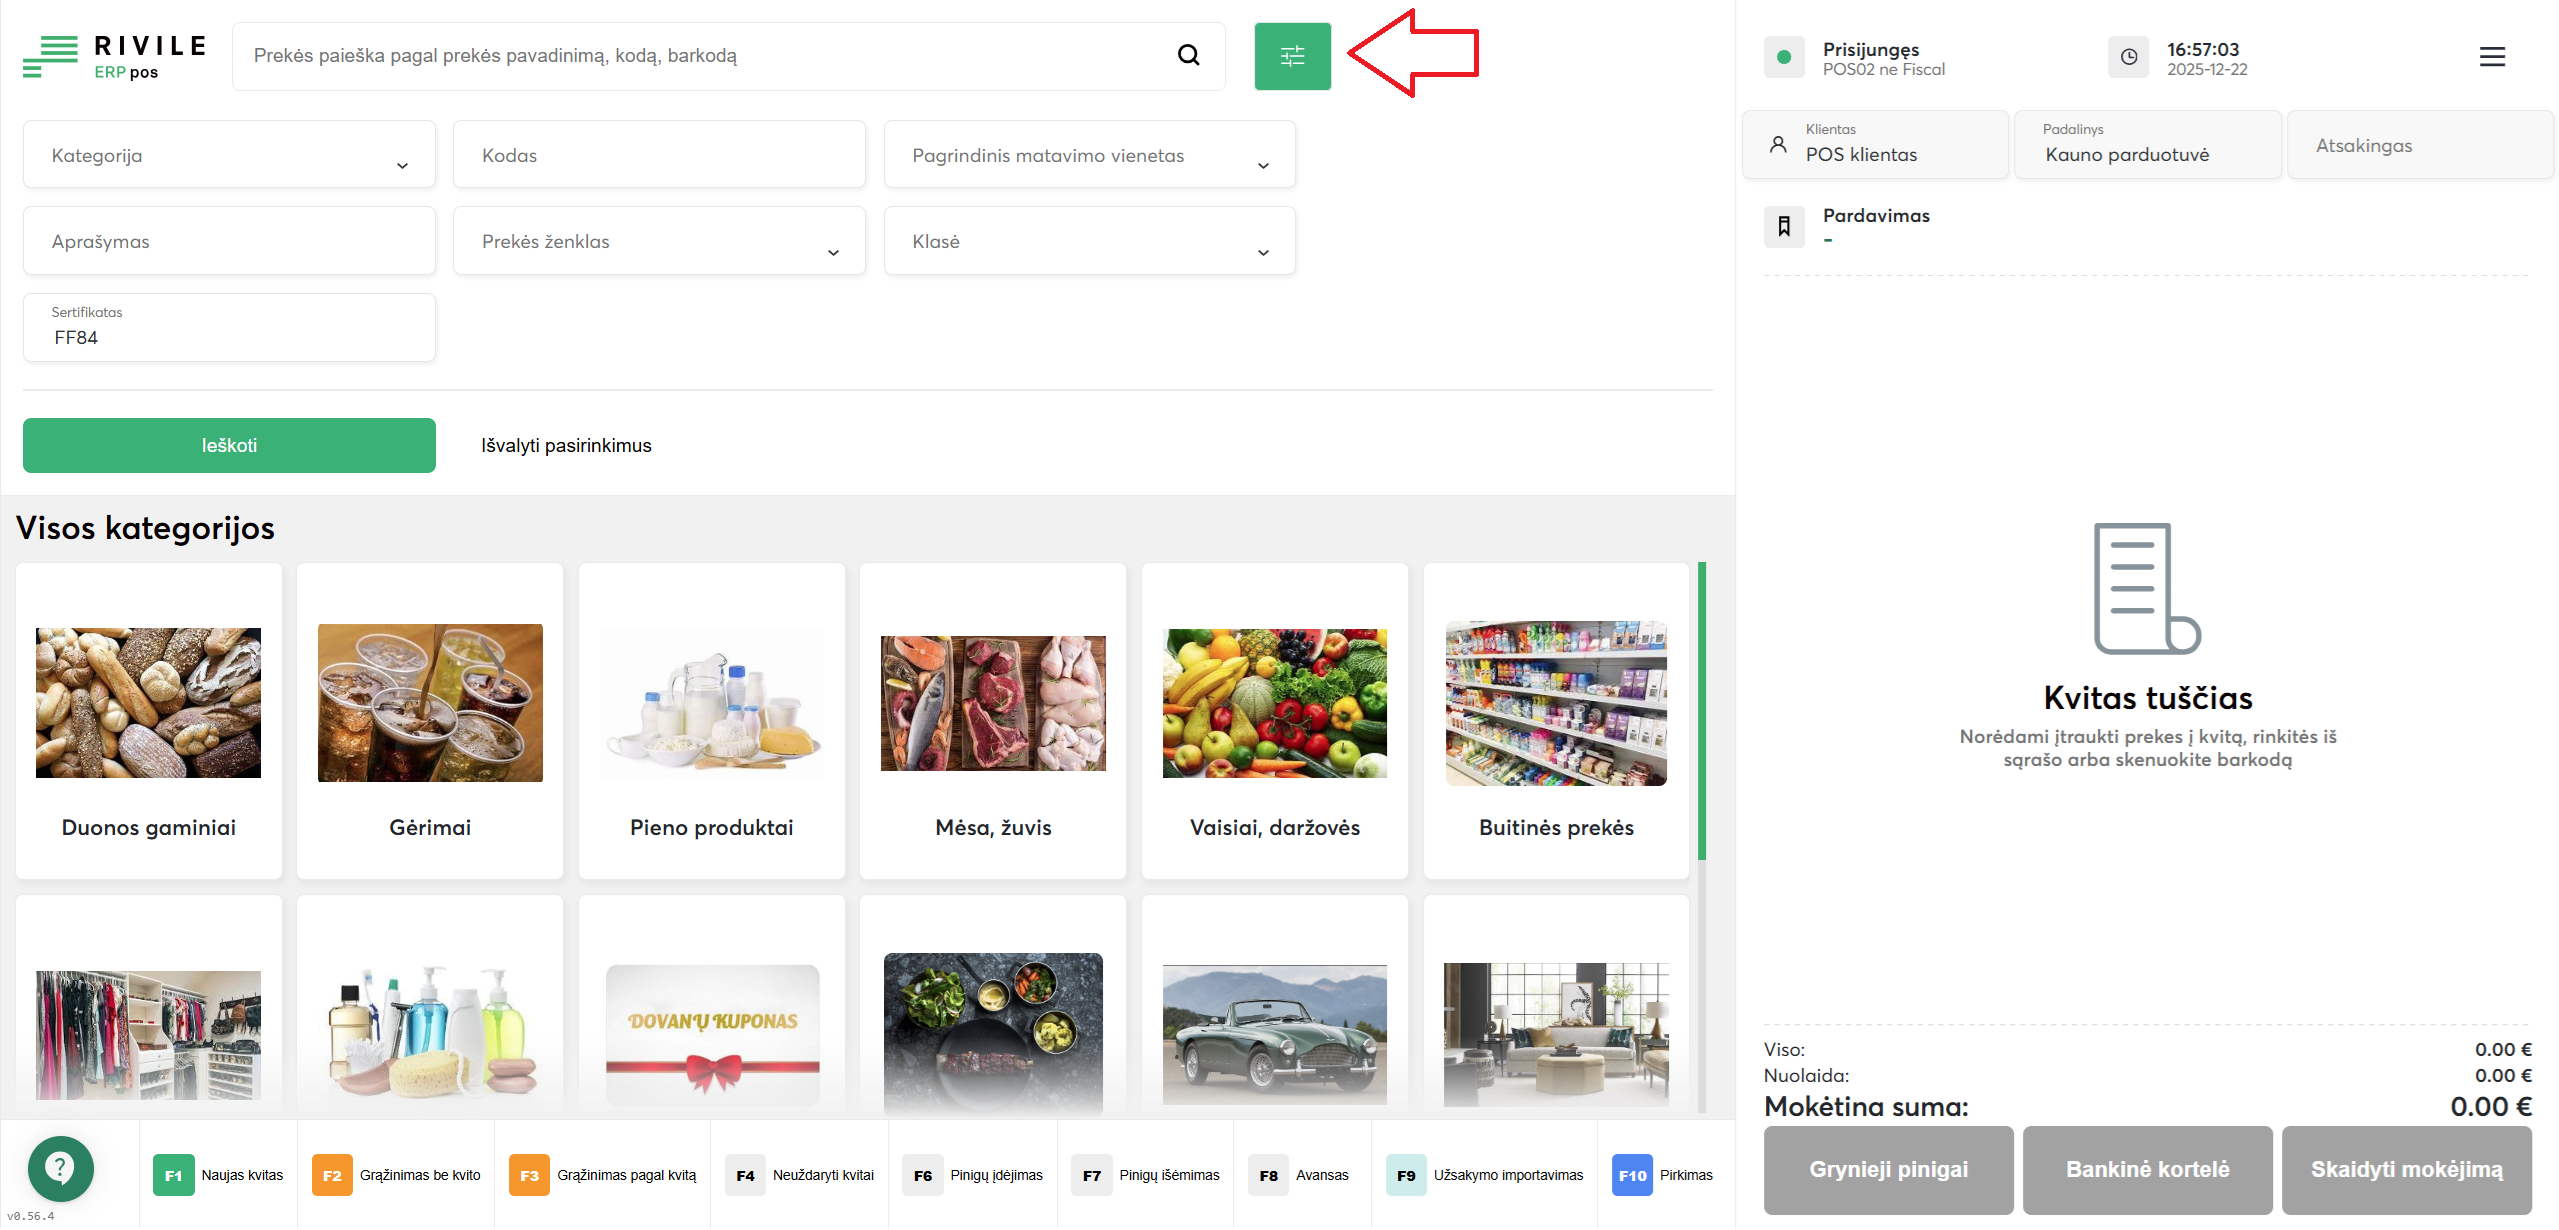Click the green filter settings icon

[x=1292, y=56]
